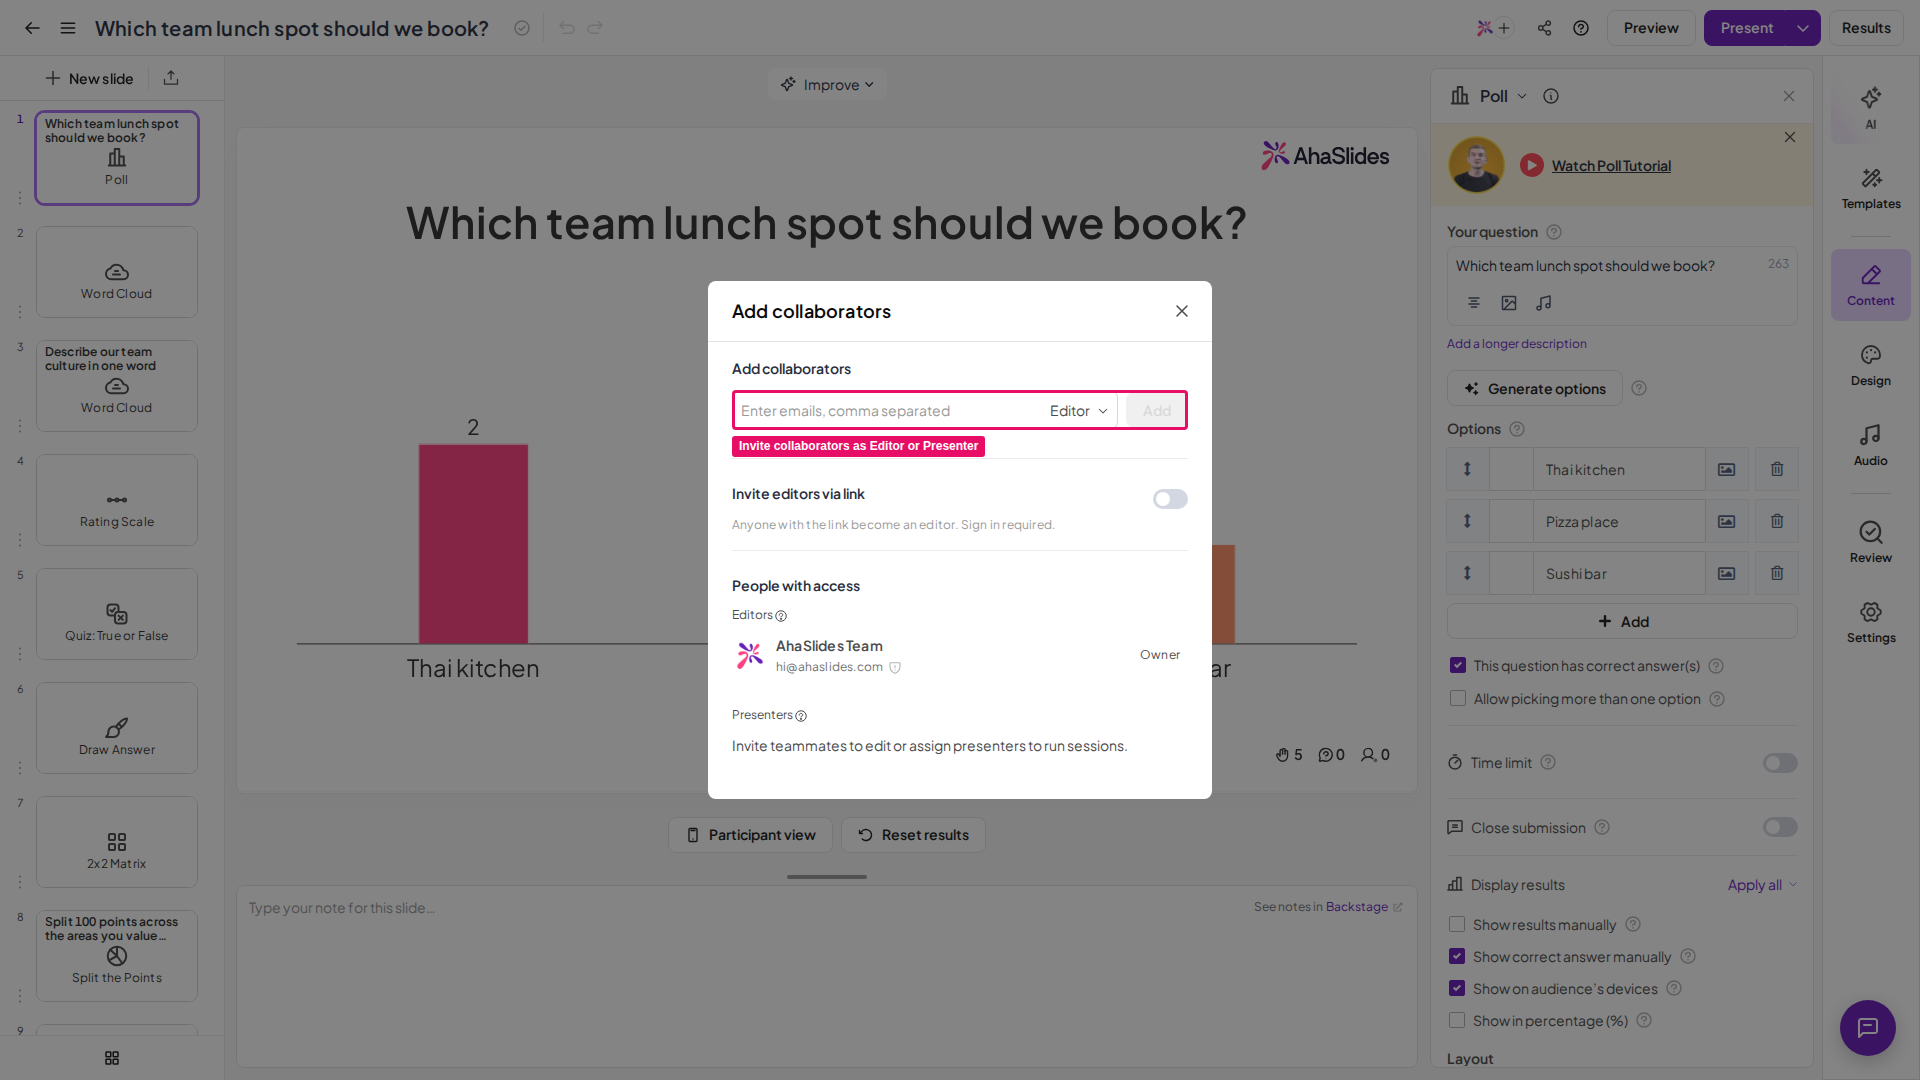Select the Word Cloud slide 2 thumbnail
Screen dimensions: 1920x1080
[x=117, y=272]
